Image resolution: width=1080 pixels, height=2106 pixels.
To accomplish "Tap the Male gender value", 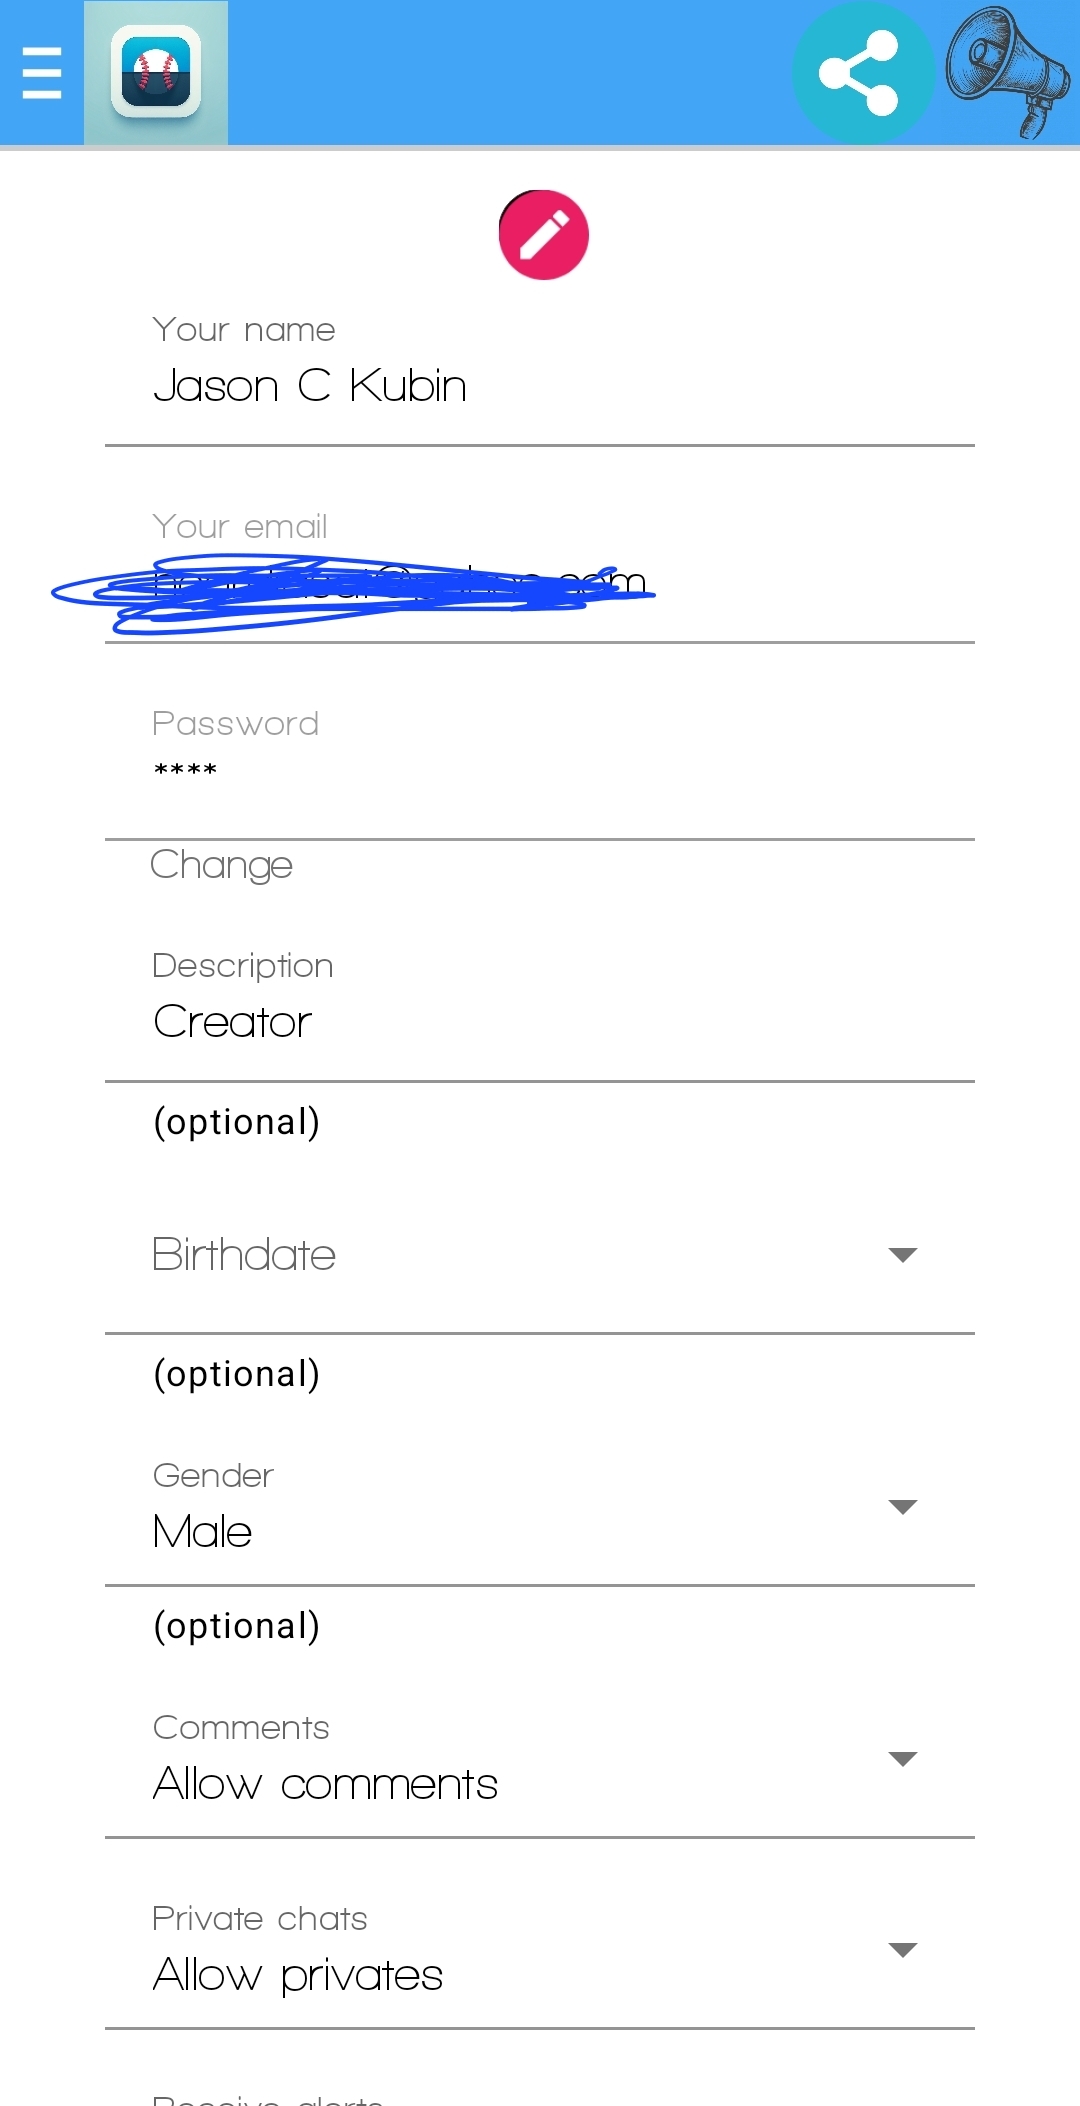I will point(203,1532).
